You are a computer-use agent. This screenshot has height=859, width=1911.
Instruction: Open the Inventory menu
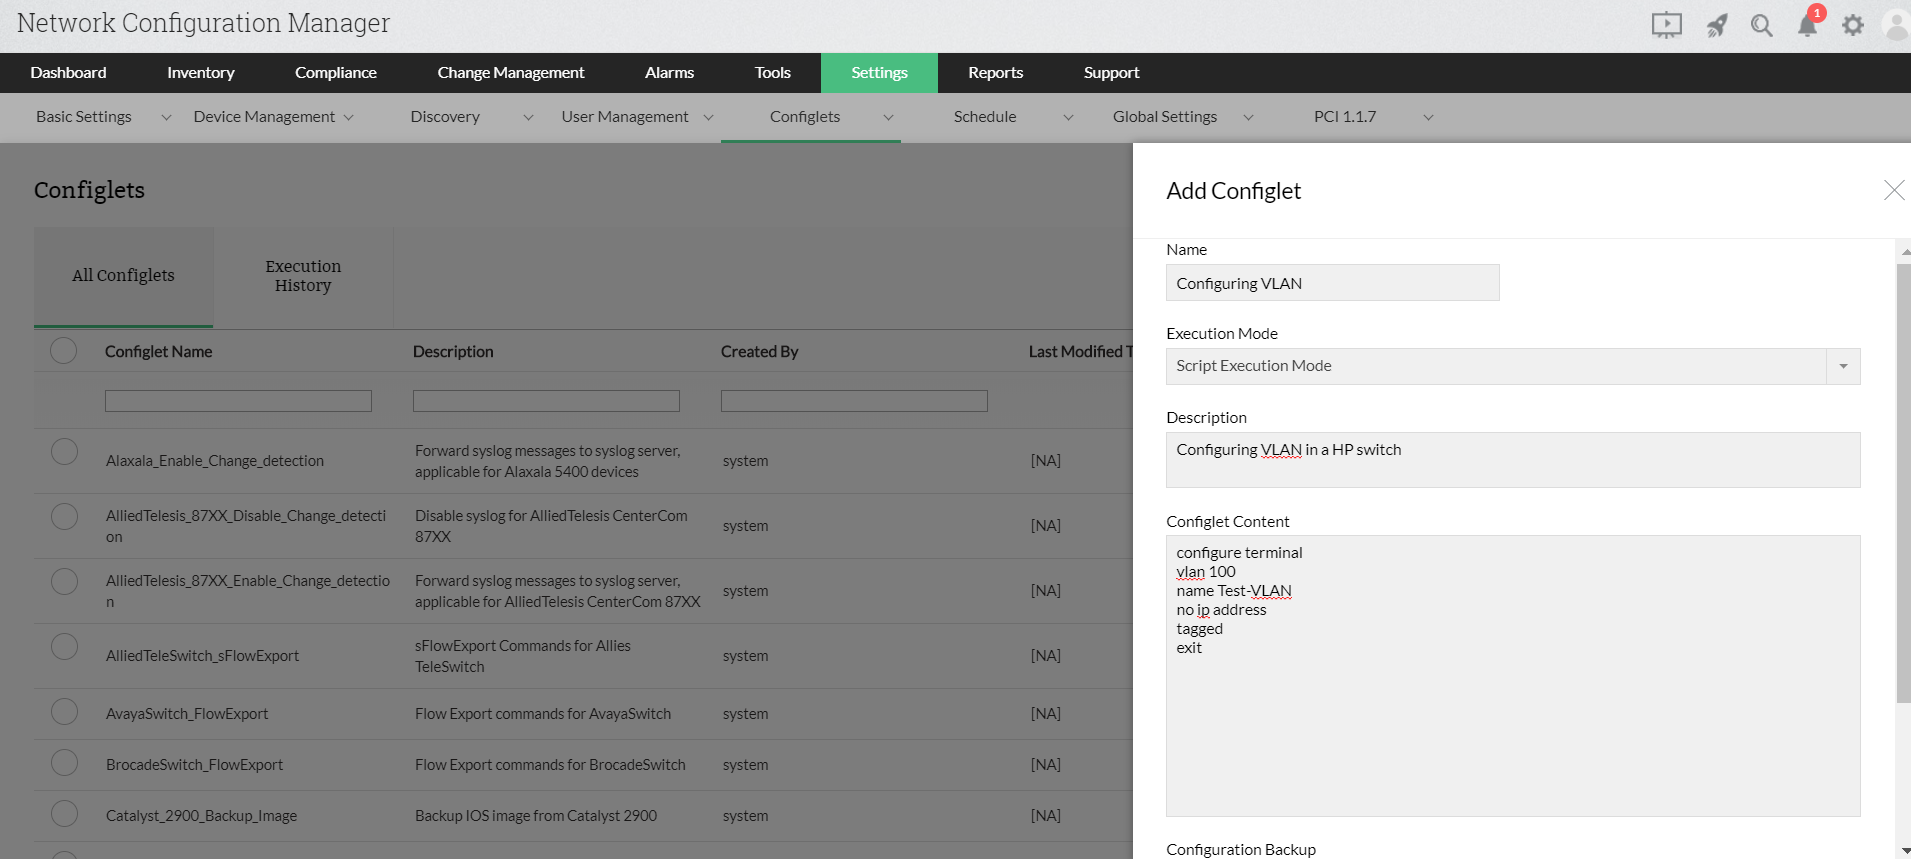tap(200, 73)
